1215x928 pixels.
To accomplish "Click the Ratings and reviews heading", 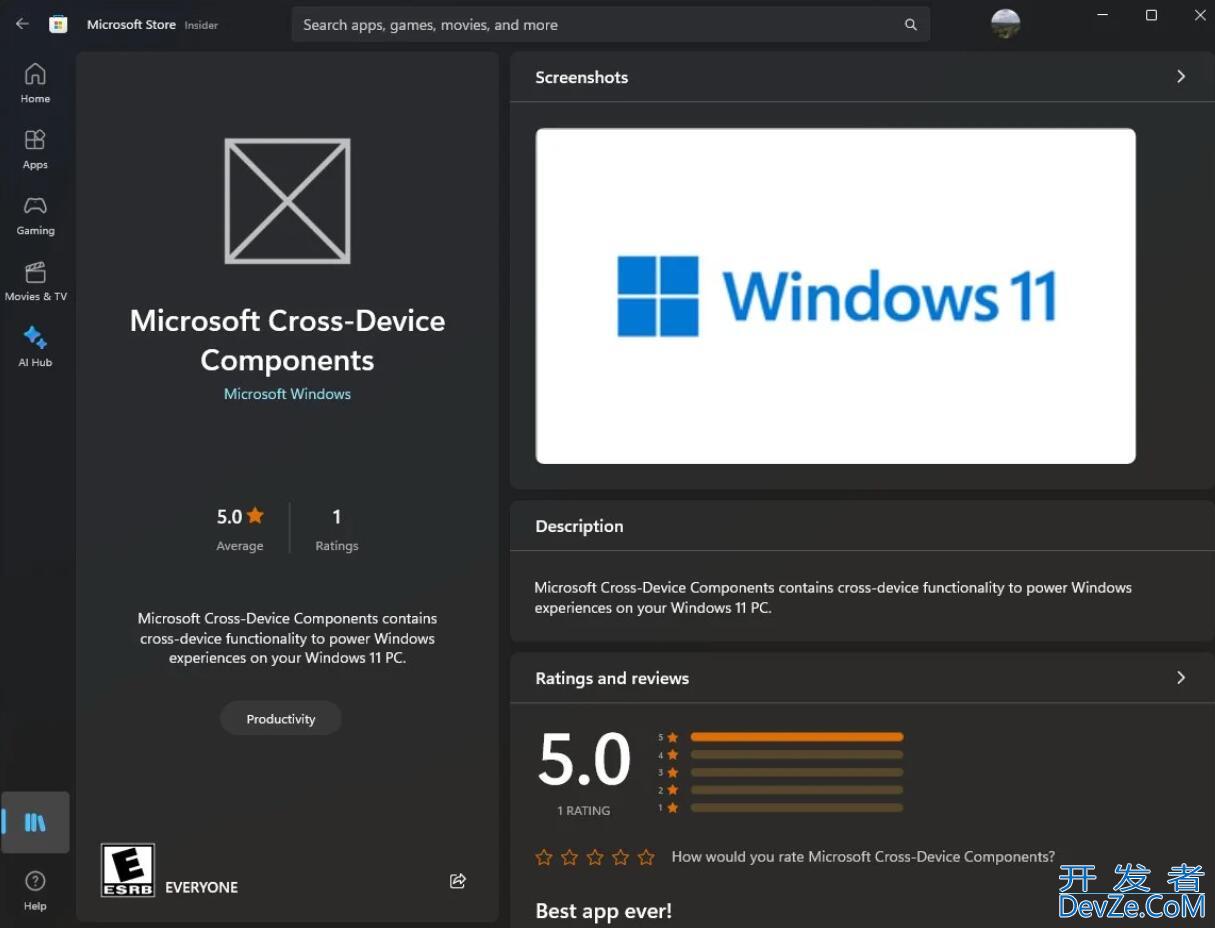I will (612, 678).
